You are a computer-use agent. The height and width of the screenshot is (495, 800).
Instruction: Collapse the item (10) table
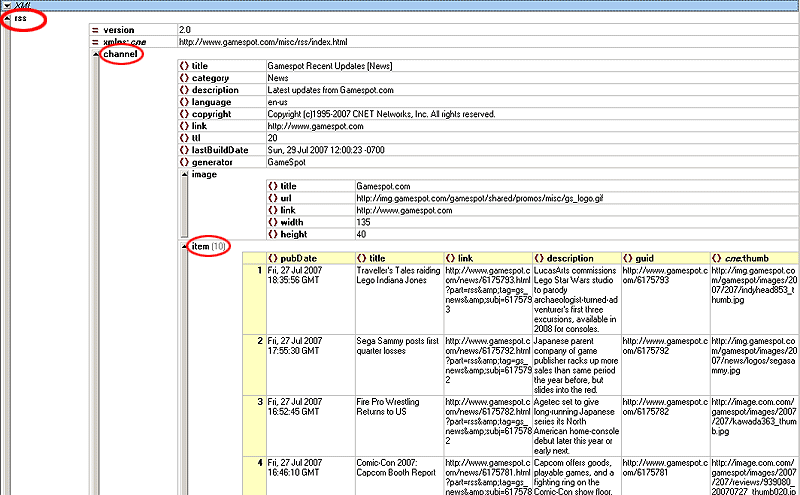(185, 247)
